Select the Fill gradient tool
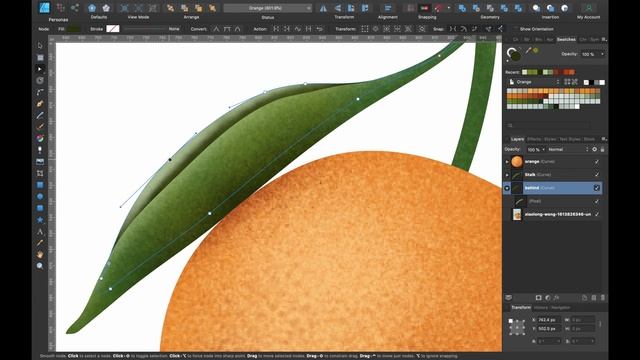Viewport: 640px width, 360px height. pos(40,138)
